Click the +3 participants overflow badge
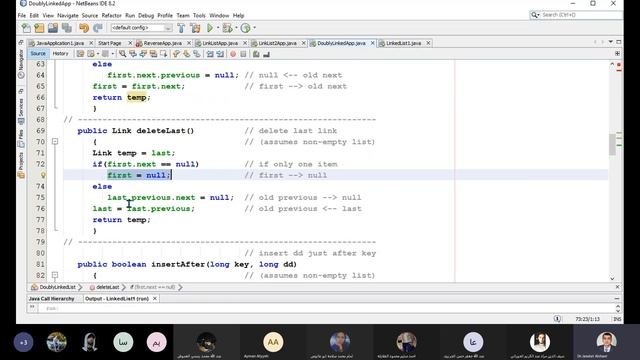Viewport: 640px width, 360px height. 23,342
